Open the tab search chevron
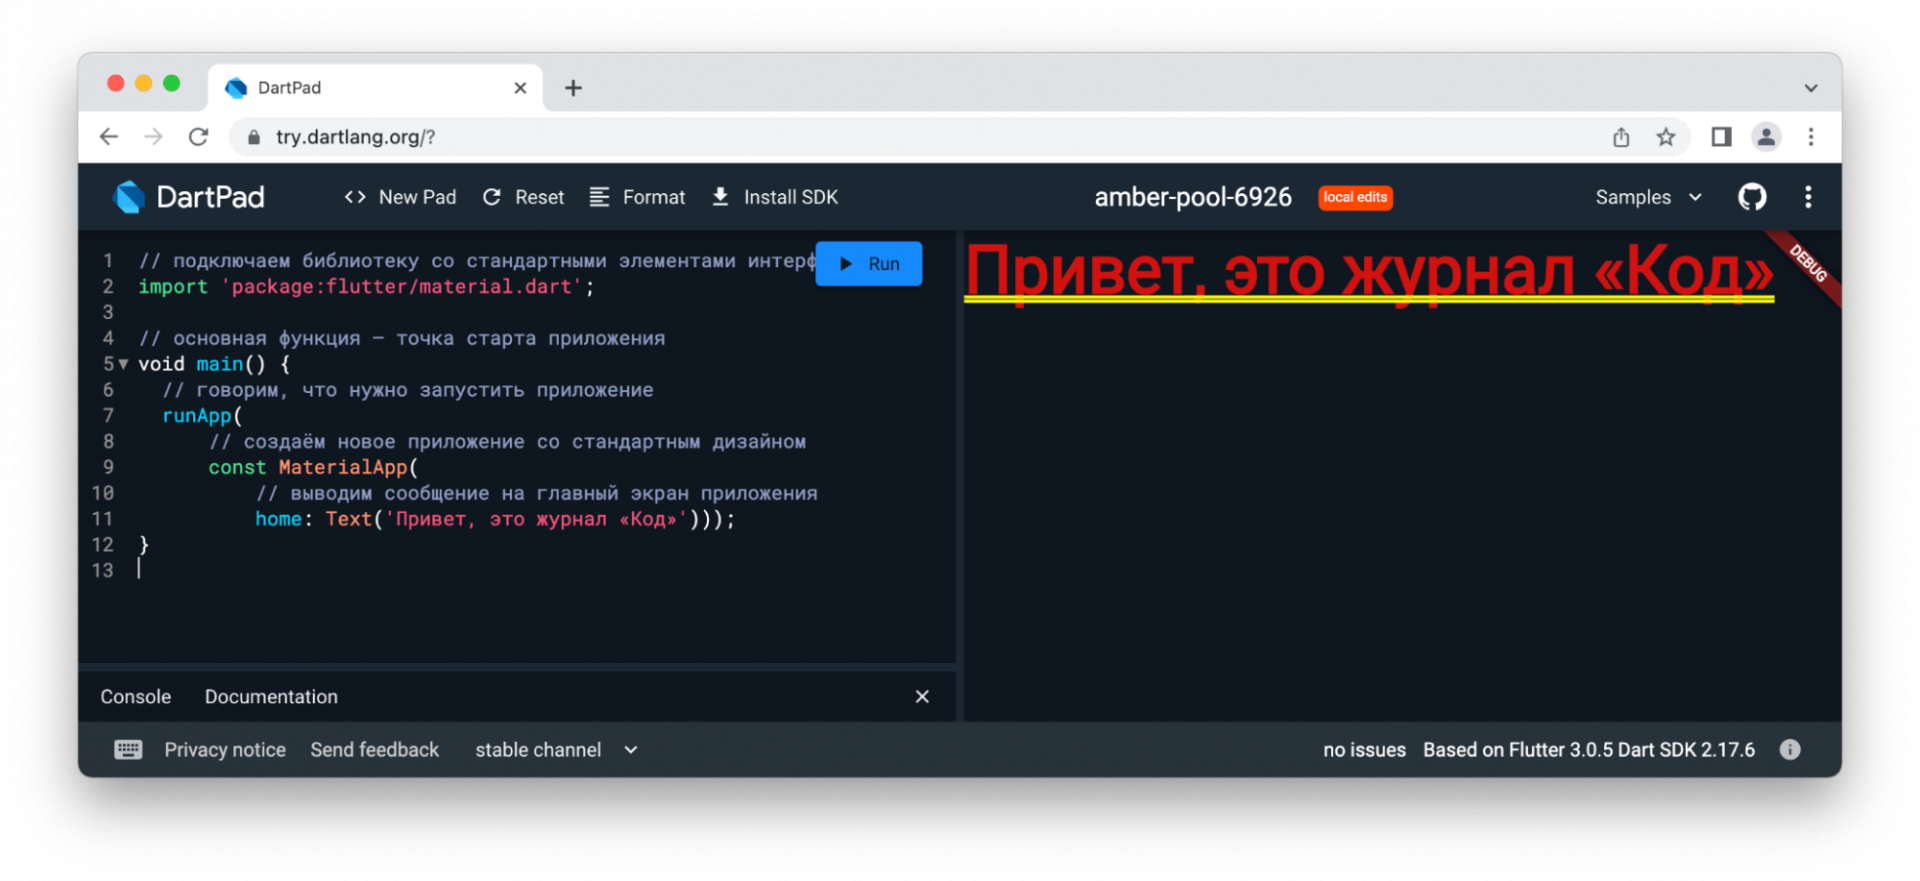Viewport: 1920px width, 881px height. (x=1811, y=88)
